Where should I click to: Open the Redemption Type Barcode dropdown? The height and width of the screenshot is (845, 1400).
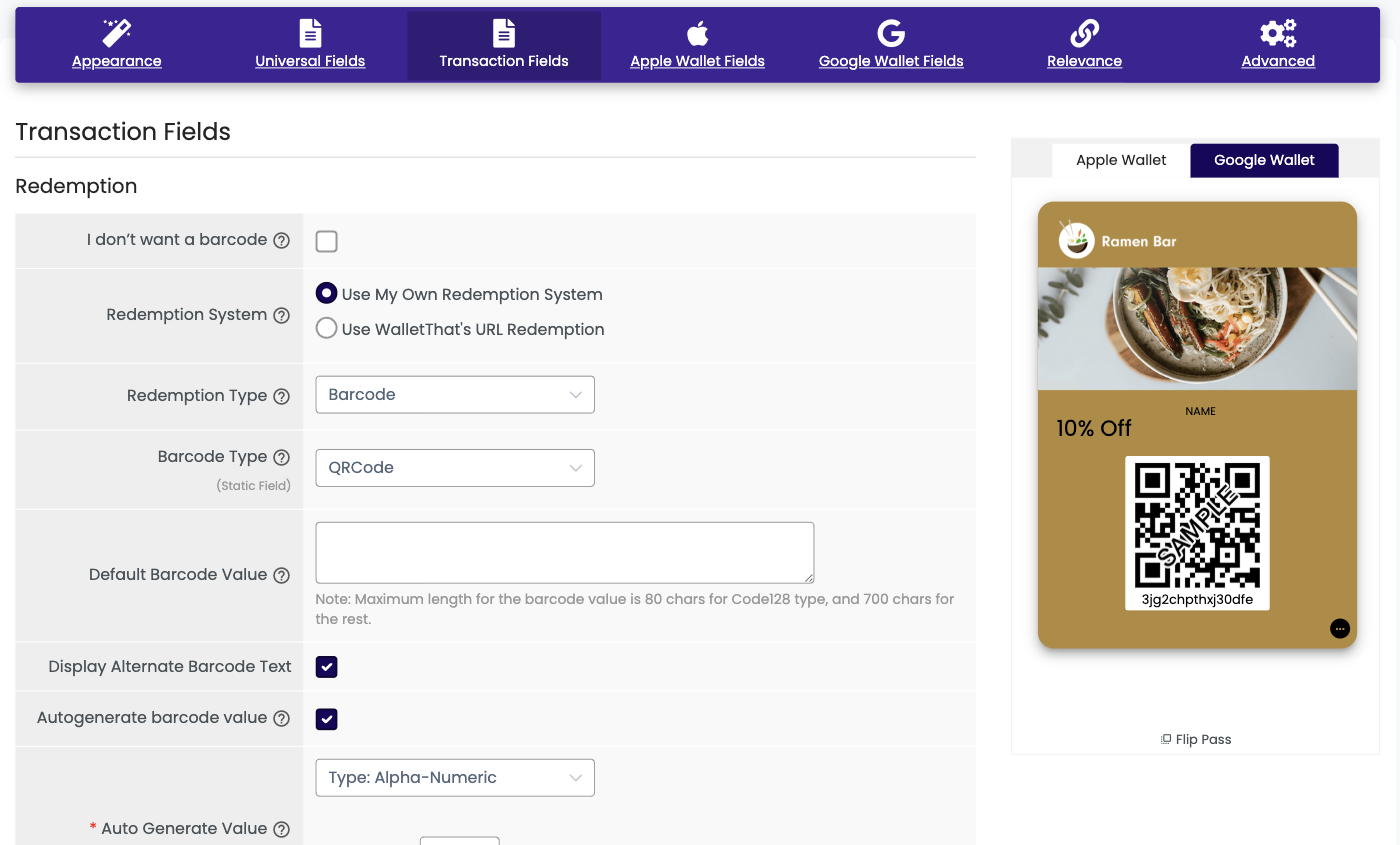point(455,394)
